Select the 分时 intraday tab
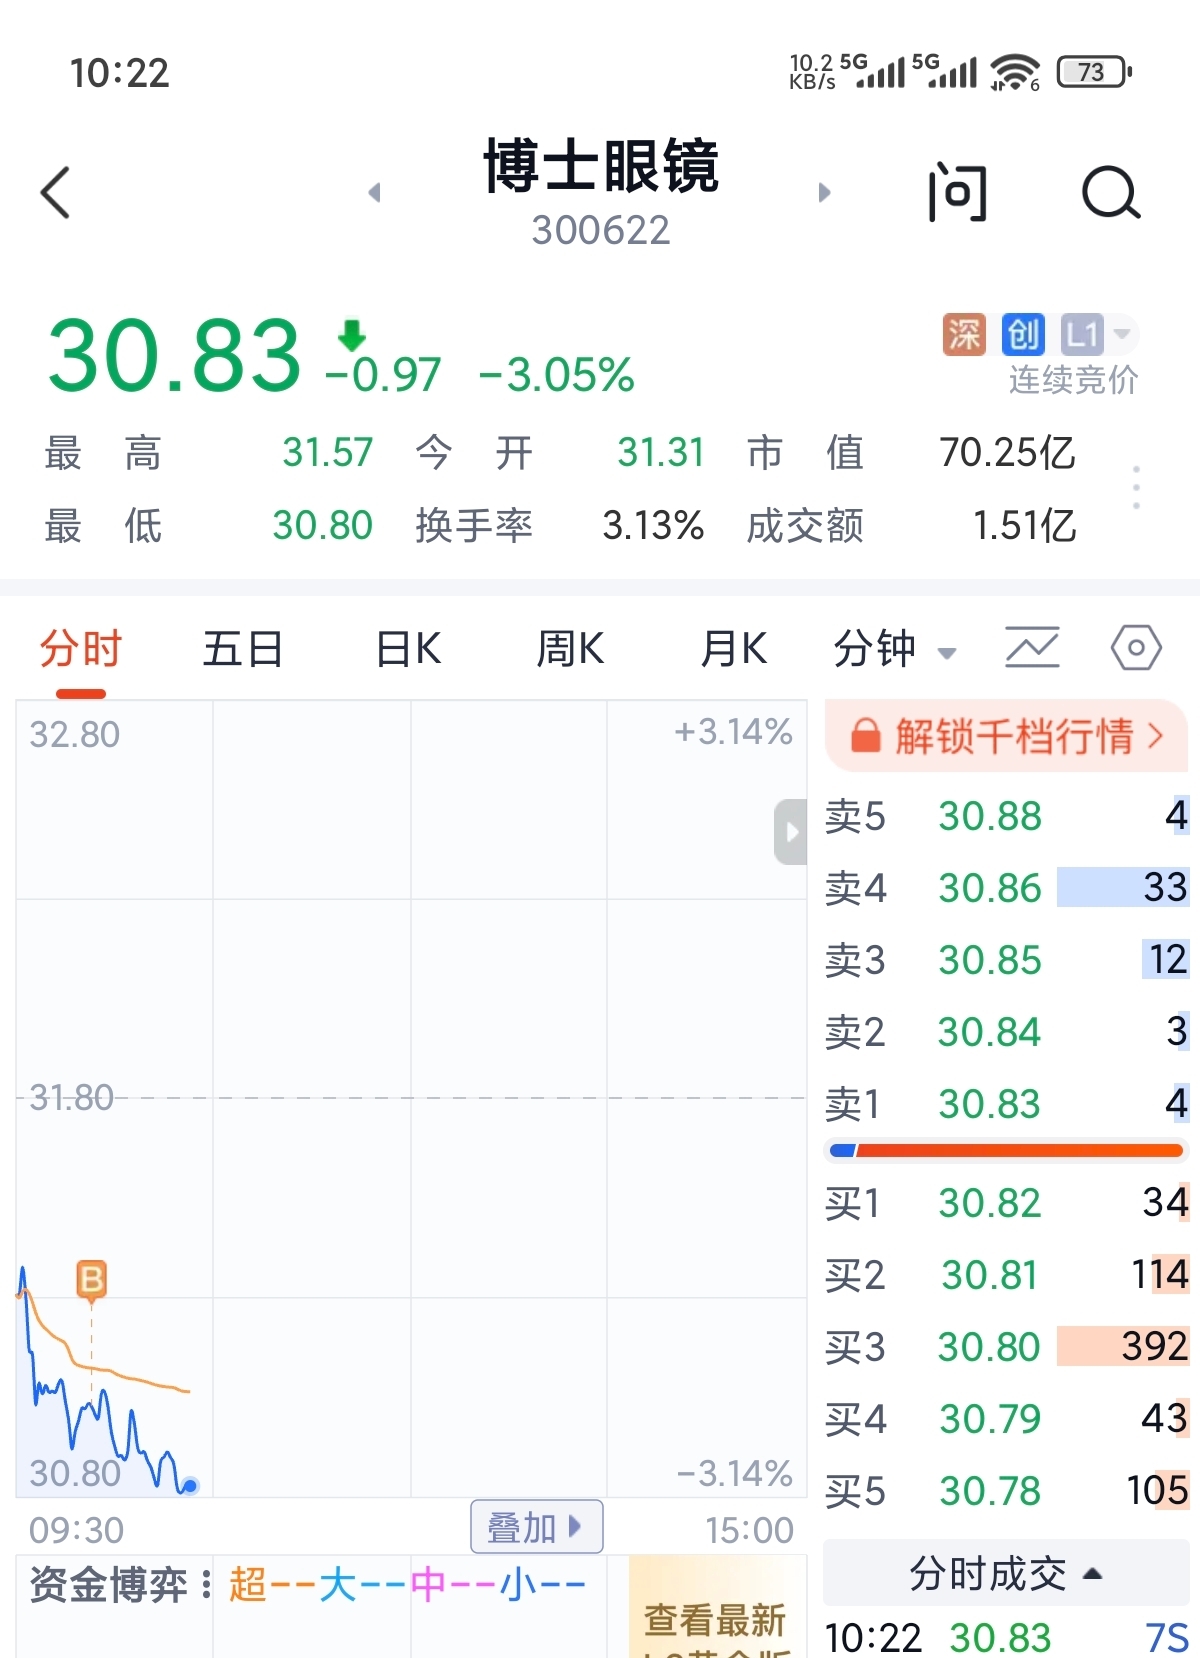The width and height of the screenshot is (1200, 1658). point(80,650)
